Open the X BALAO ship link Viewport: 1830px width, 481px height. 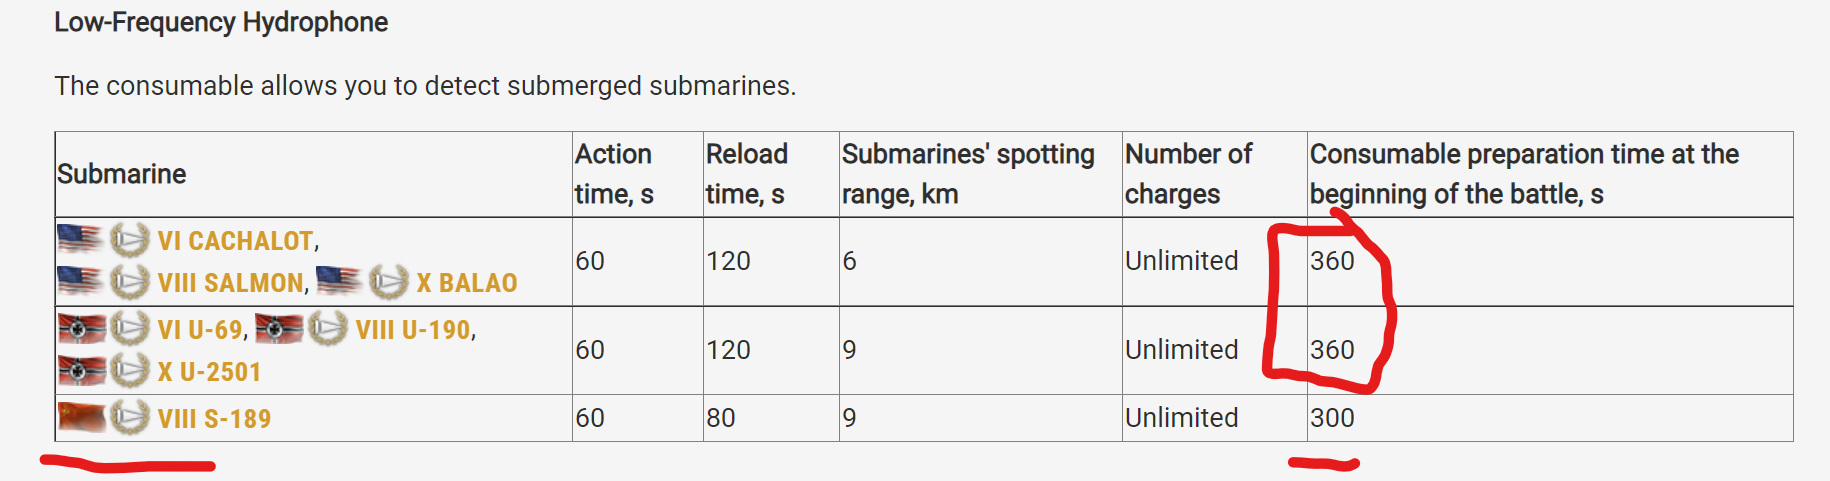467,283
